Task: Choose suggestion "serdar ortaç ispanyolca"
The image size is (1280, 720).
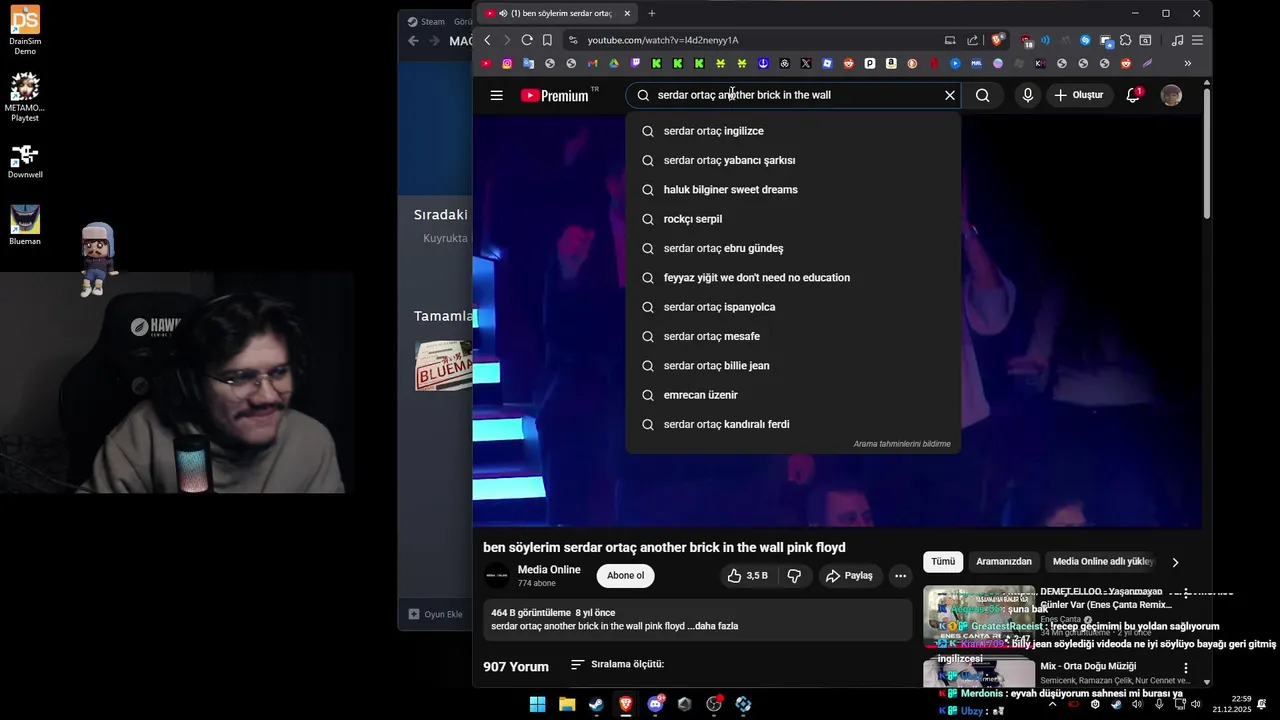Action: (793, 307)
